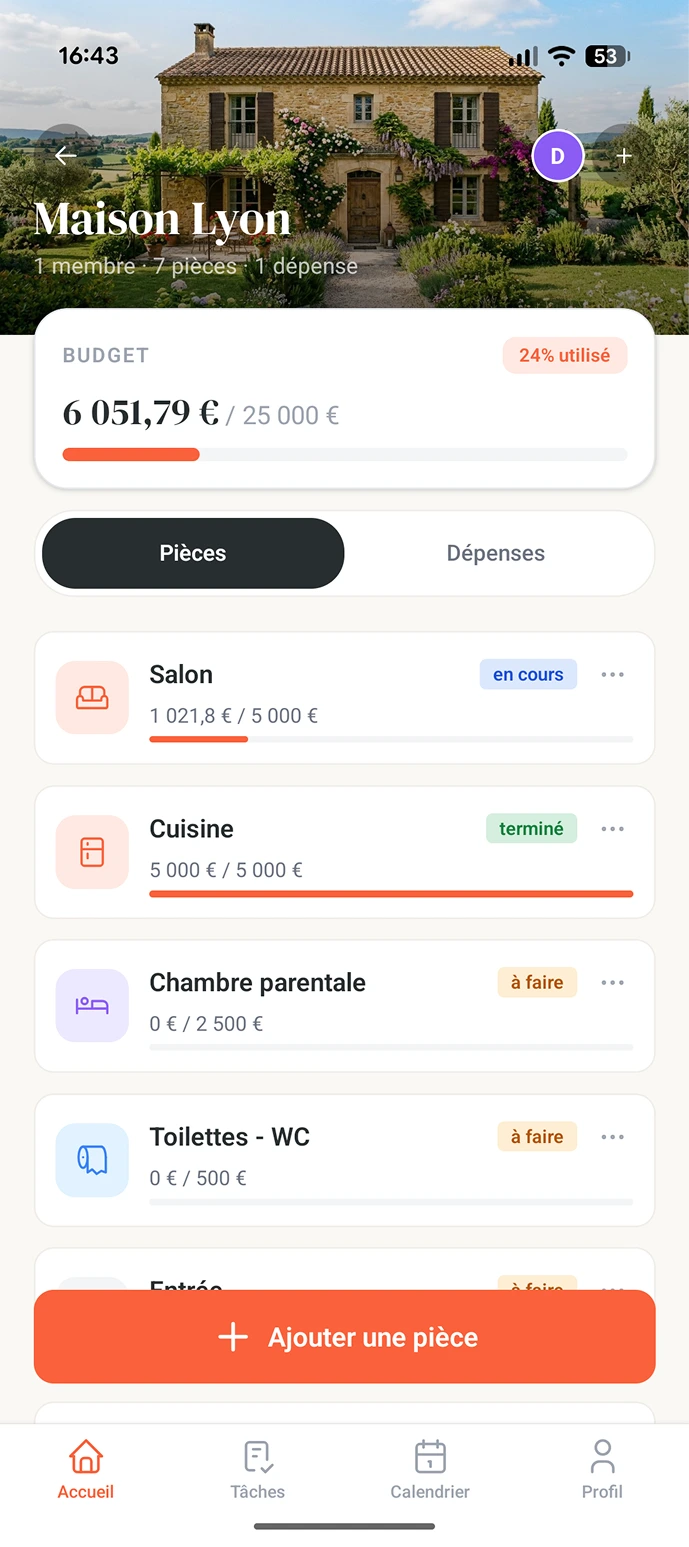Tap Ajouter une pièce button
The width and height of the screenshot is (689, 1547).
(345, 1337)
